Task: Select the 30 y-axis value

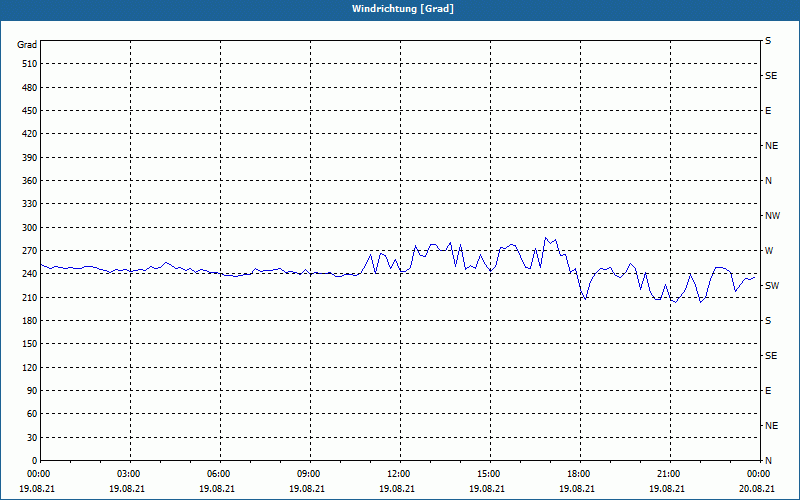Action: click(x=32, y=438)
